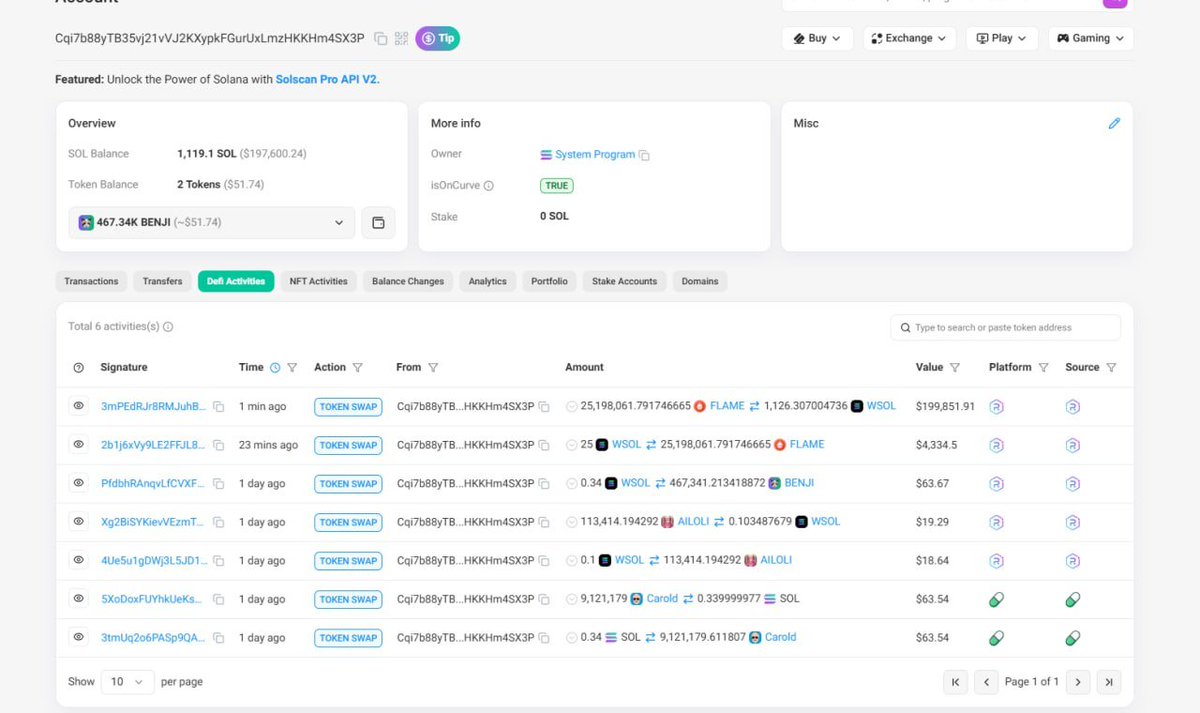The height and width of the screenshot is (713, 1200).
Task: Toggle time format clock icon in header
Action: point(275,368)
